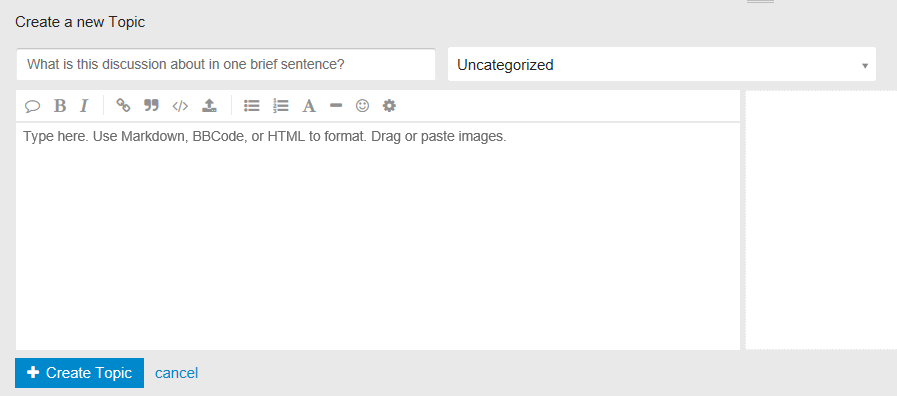Apply heading style with the A icon

tap(309, 106)
